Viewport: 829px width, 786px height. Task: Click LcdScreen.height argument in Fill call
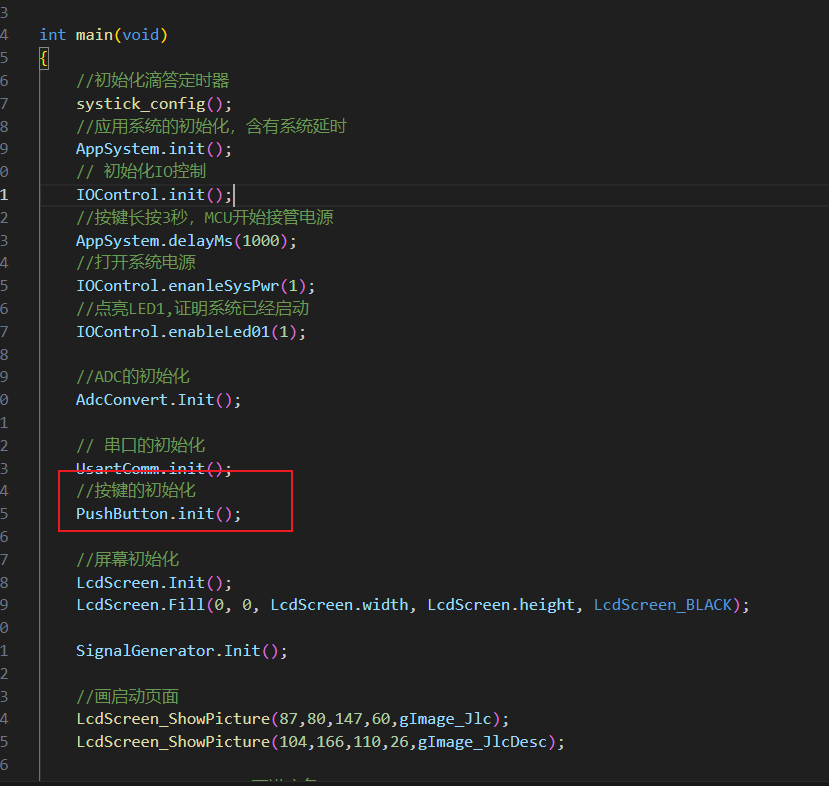pyautogui.click(x=501, y=605)
